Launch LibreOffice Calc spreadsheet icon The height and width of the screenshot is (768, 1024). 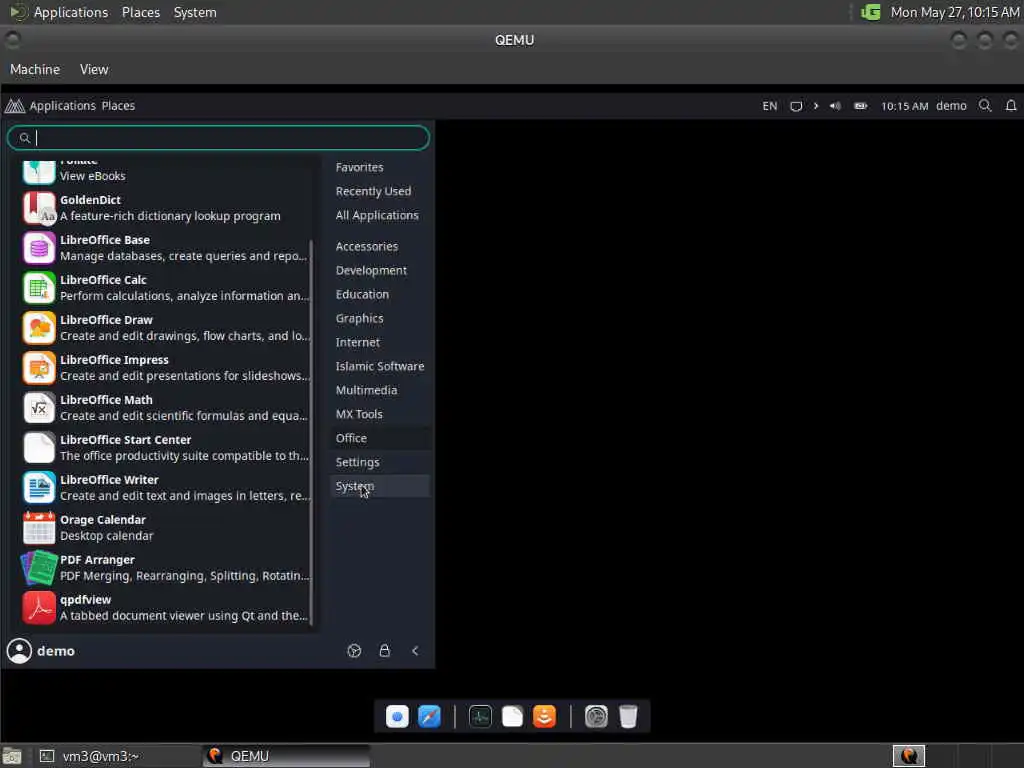click(x=39, y=288)
